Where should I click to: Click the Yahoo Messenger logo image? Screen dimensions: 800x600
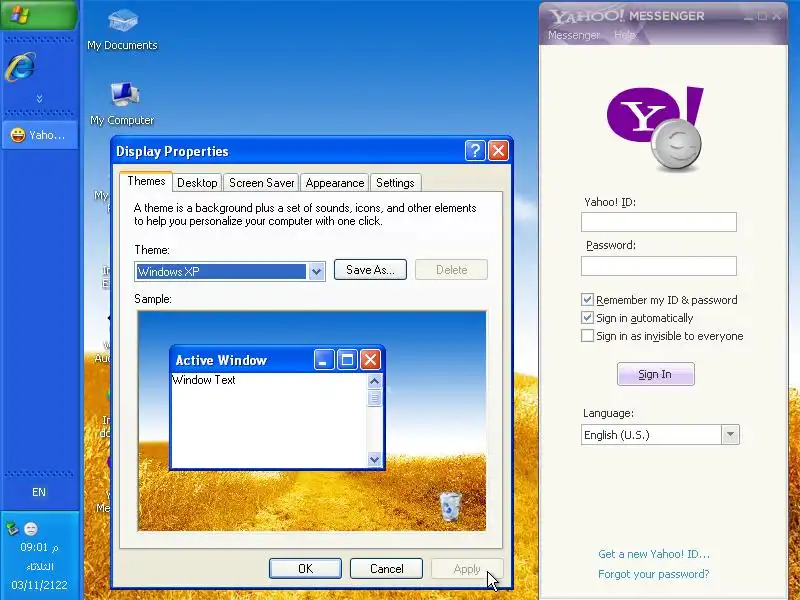(655, 129)
